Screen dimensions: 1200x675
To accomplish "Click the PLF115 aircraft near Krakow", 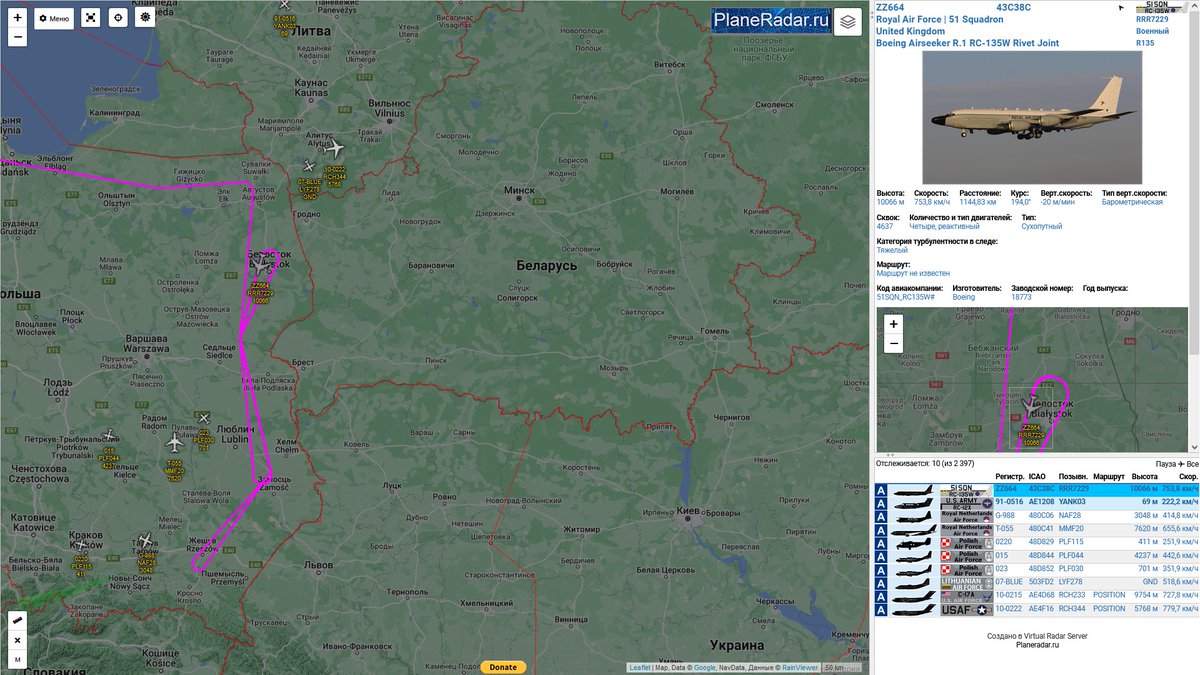I will pos(80,544).
